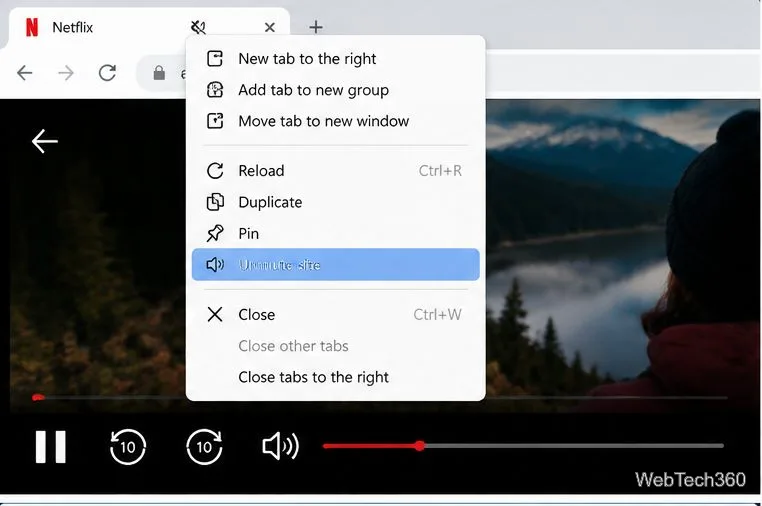The image size is (762, 506).
Task: Click the padlock site info icon
Action: (159, 73)
